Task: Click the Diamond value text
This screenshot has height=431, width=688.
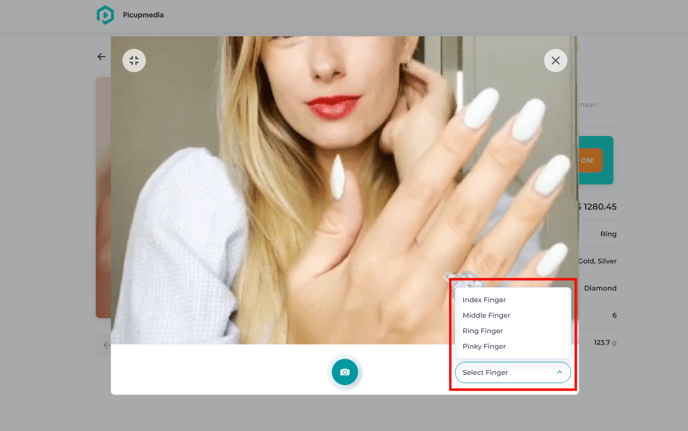Action: [600, 288]
